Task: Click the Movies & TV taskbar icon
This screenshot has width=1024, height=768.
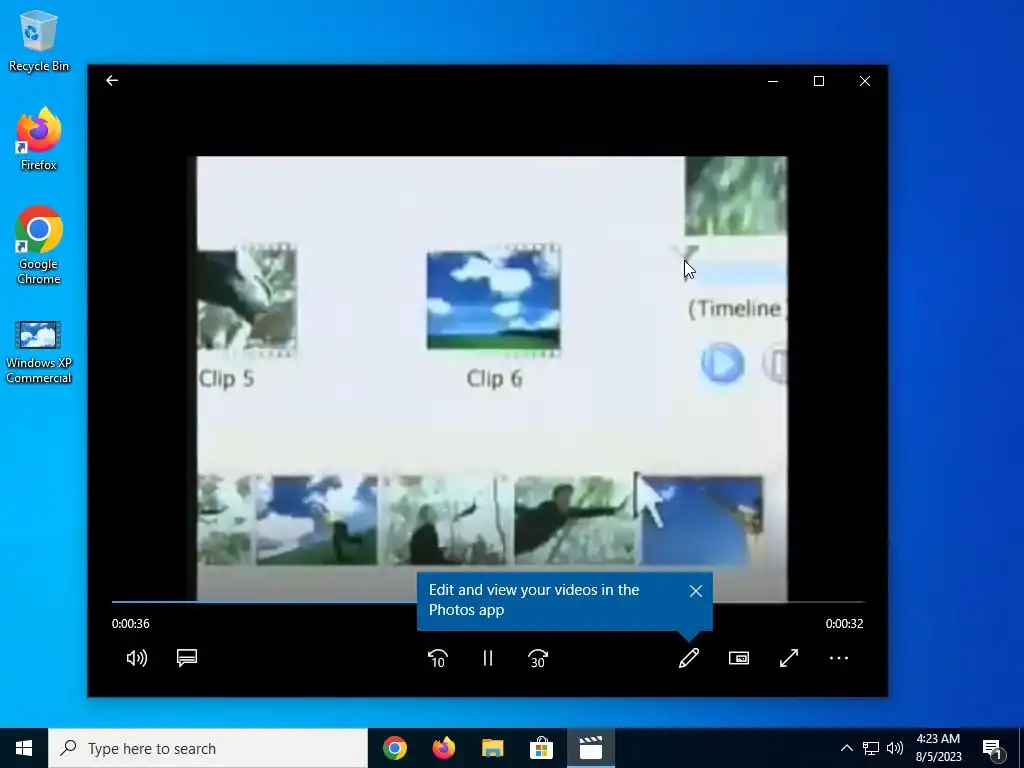Action: pyautogui.click(x=590, y=748)
